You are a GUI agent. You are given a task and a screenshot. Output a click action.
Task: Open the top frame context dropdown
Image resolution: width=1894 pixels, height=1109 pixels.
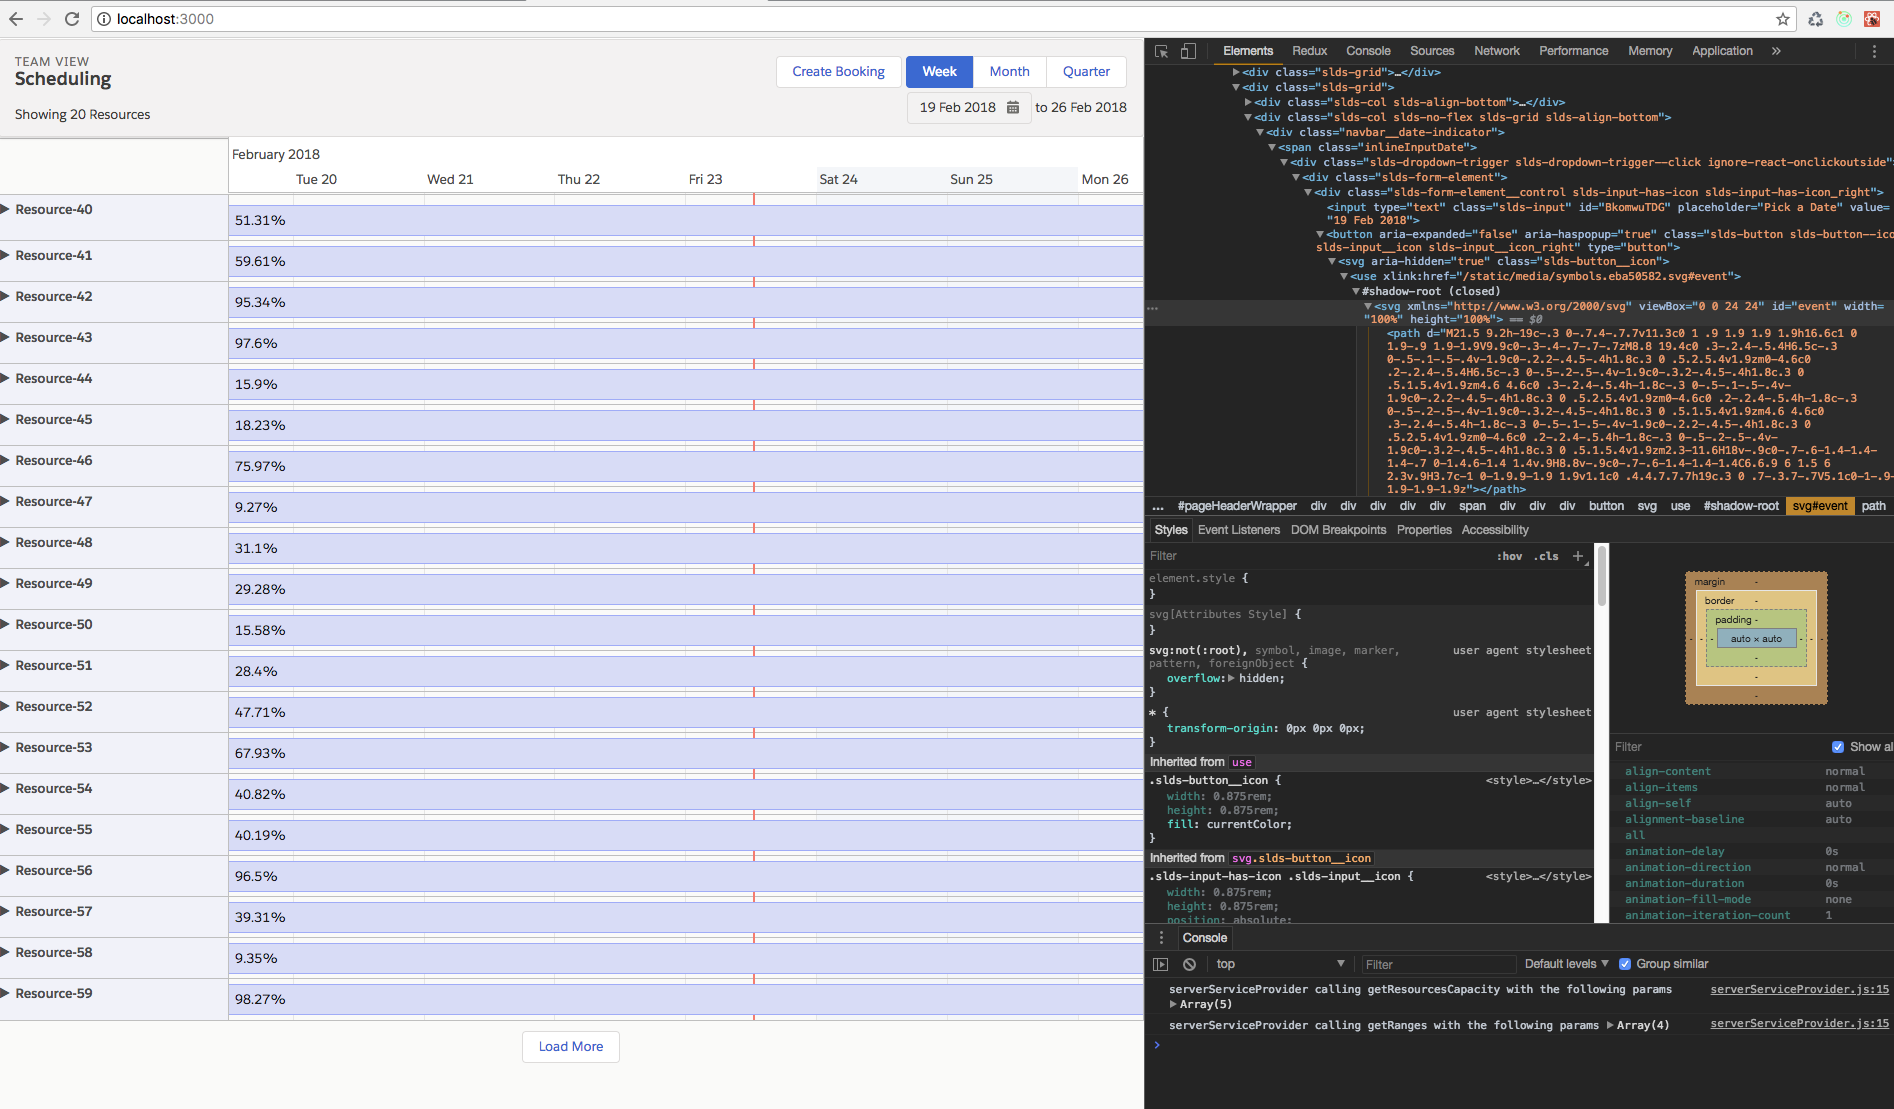[1280, 963]
